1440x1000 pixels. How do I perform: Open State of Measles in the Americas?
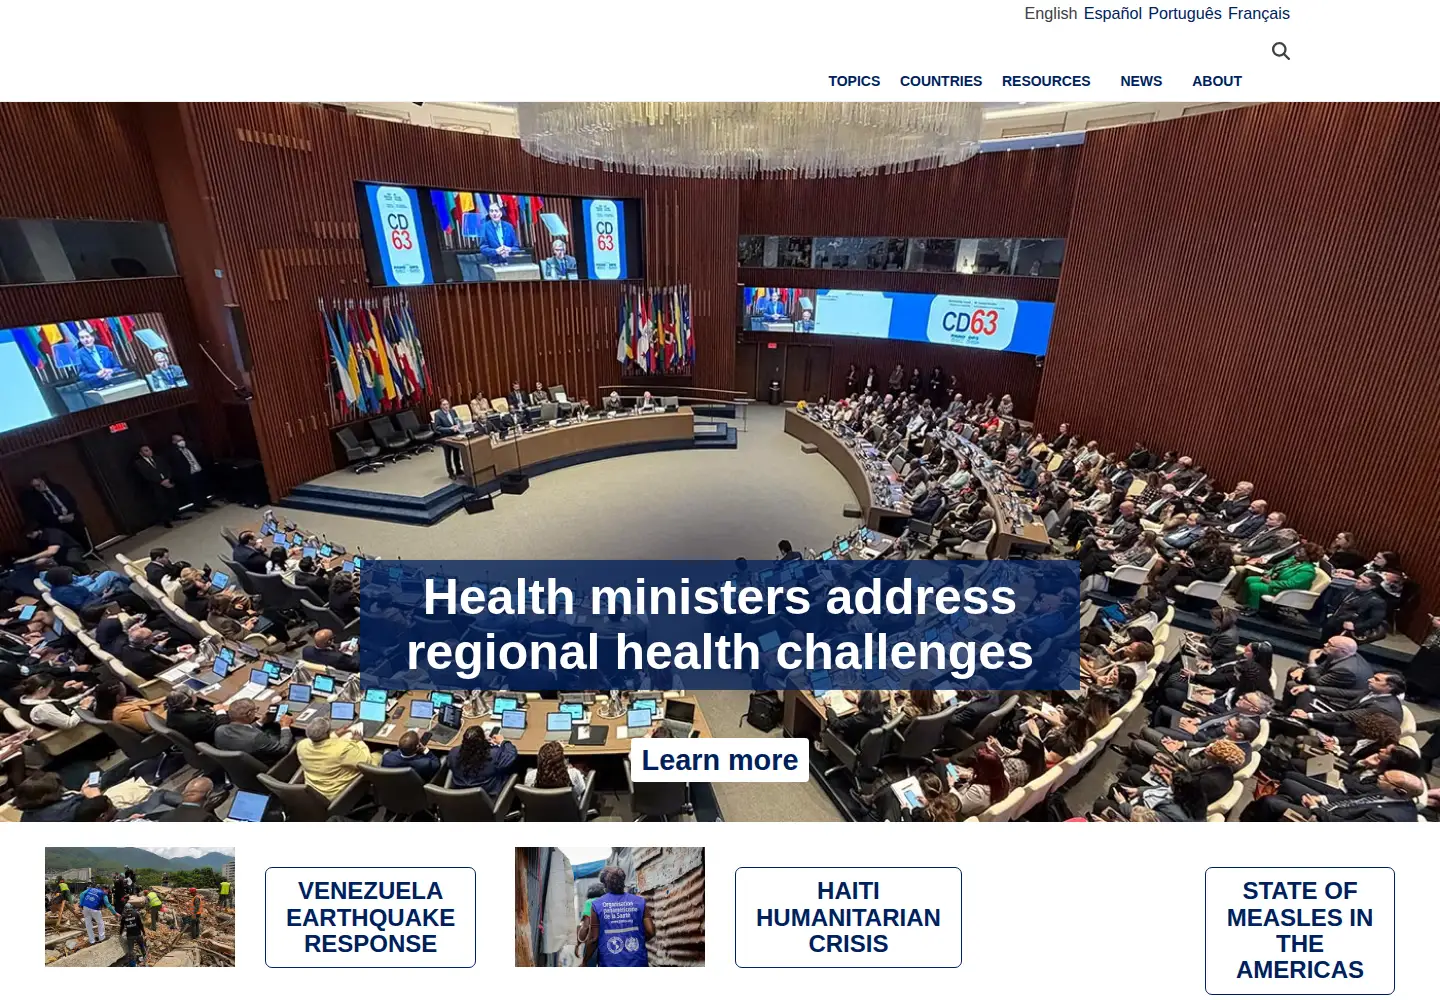(x=1300, y=930)
